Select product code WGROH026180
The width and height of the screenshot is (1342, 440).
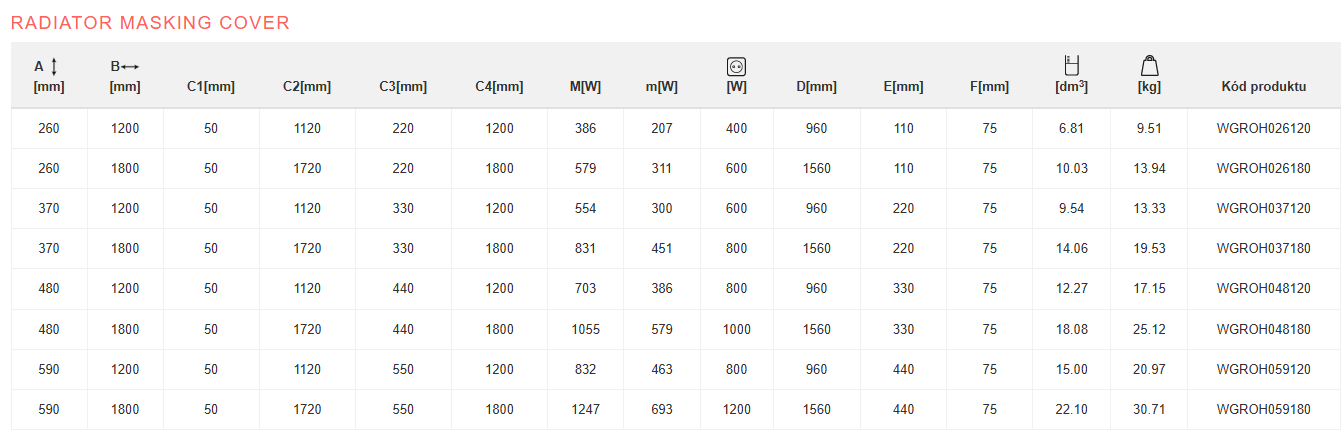tap(1263, 169)
